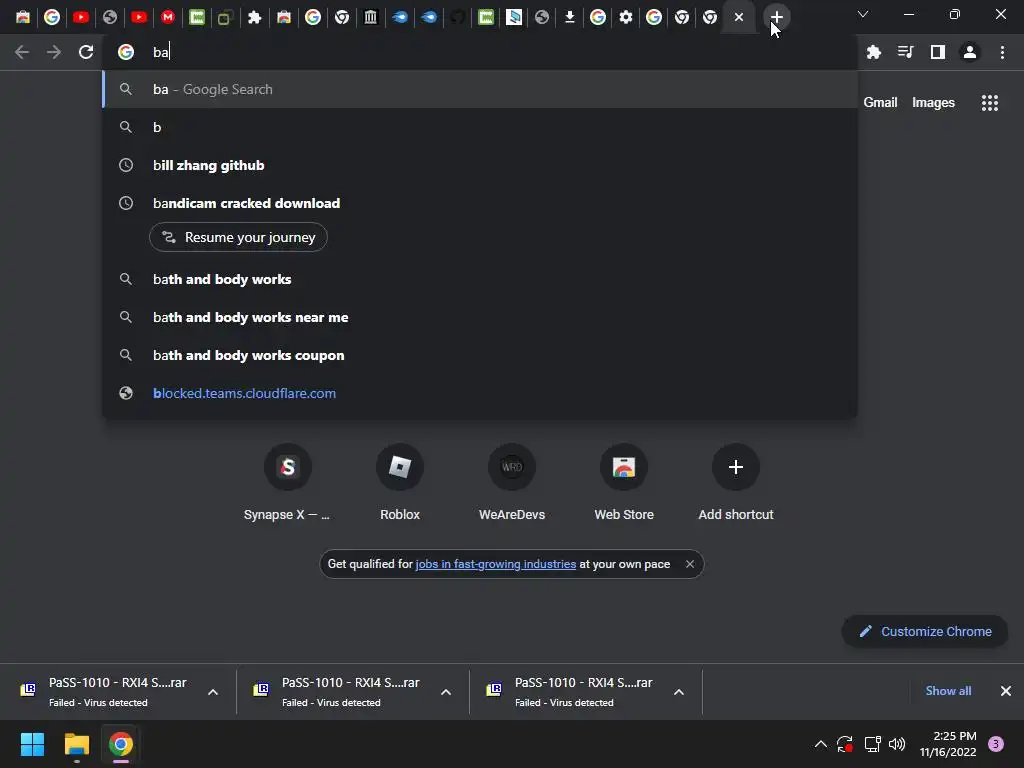Image resolution: width=1024 pixels, height=768 pixels.
Task: Switch to the tab with blue page icon
Action: coord(514,17)
